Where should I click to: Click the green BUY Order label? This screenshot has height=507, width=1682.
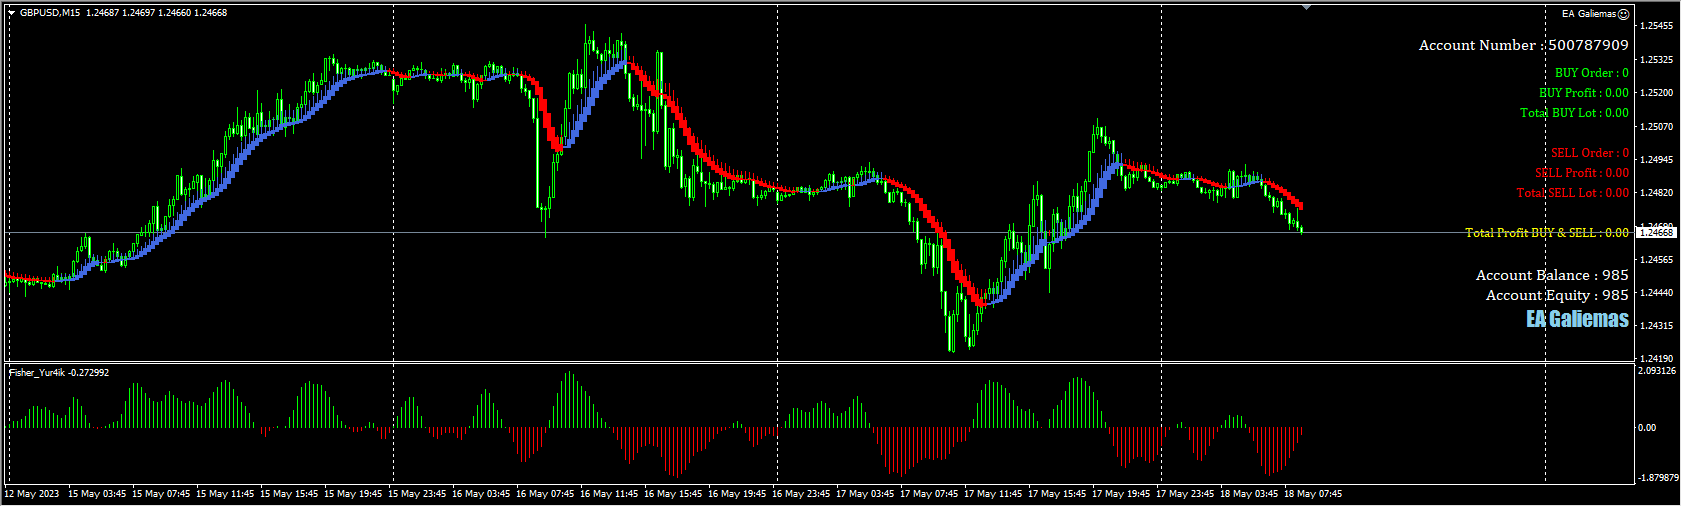pos(1591,73)
